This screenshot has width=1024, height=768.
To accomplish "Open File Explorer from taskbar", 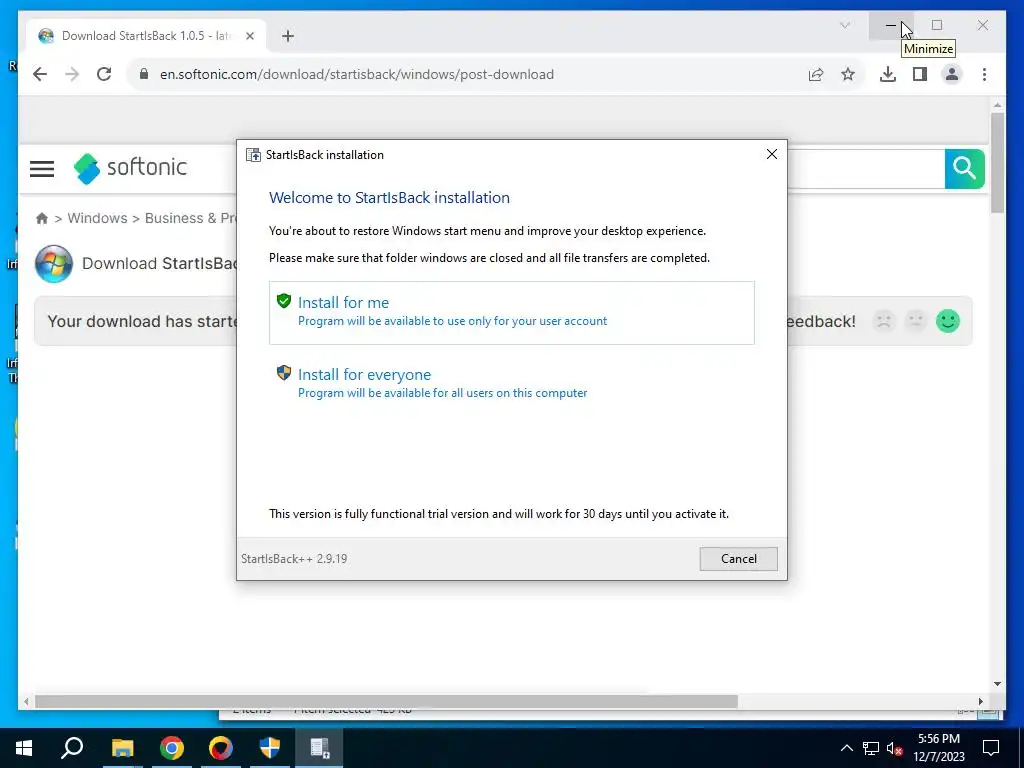I will coord(122,748).
